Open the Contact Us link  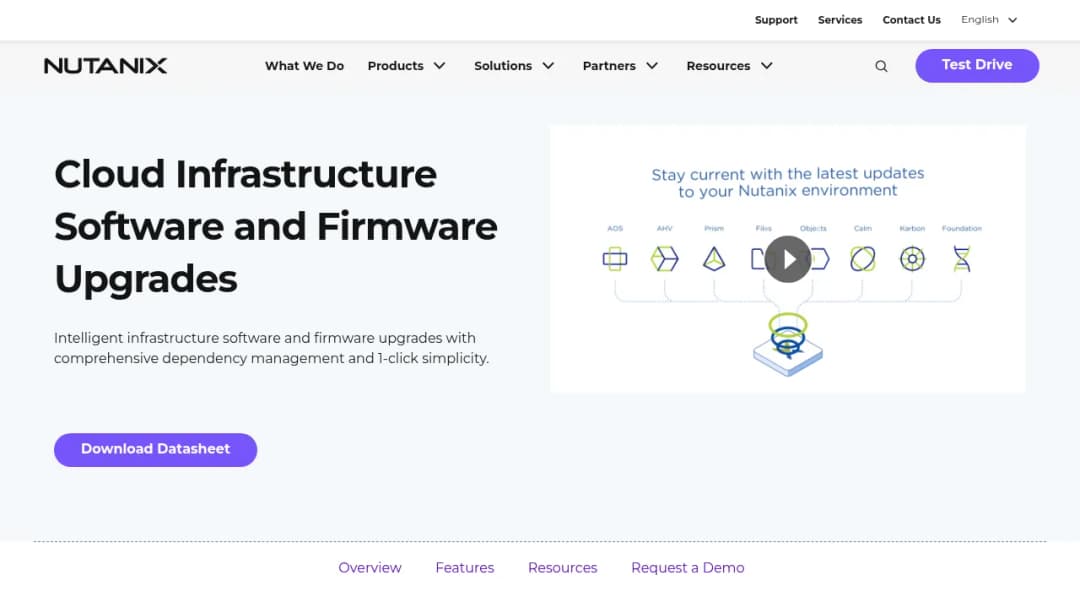911,20
